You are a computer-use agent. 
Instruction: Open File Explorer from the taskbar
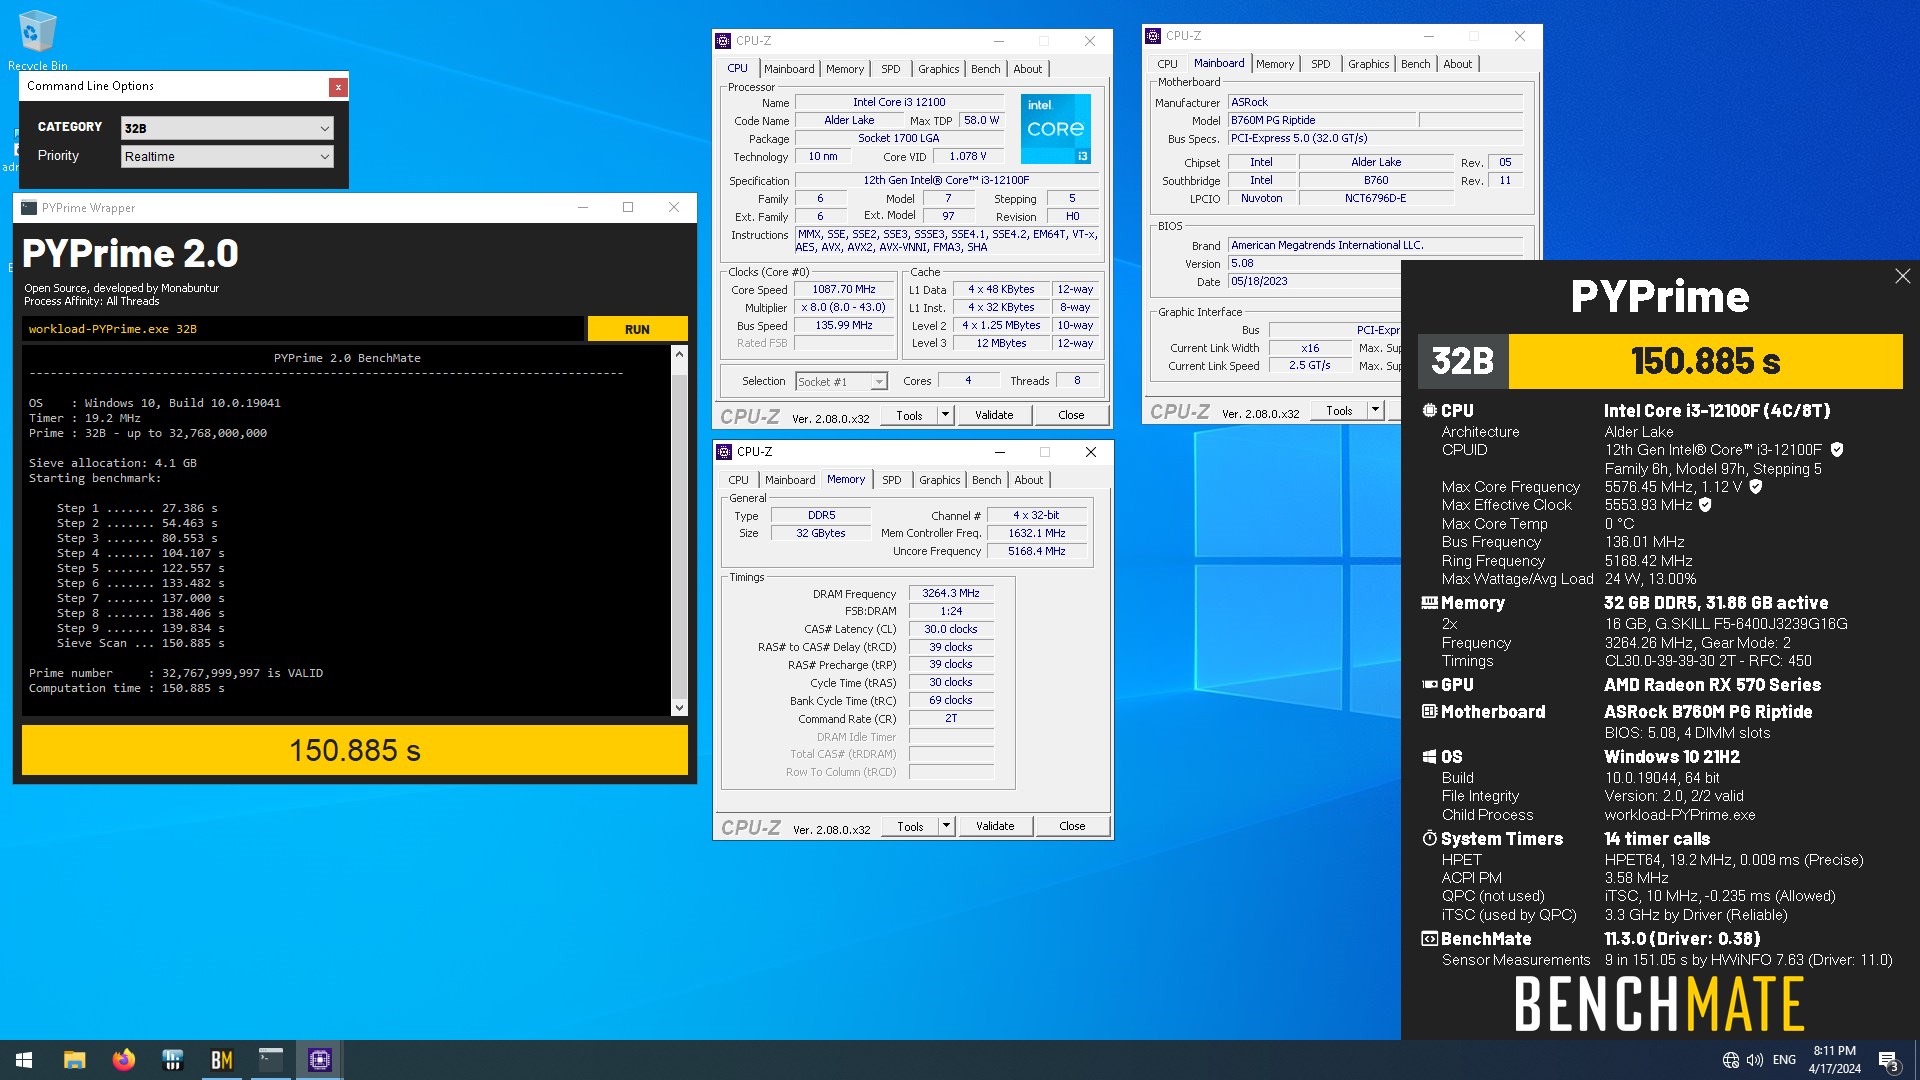click(x=74, y=1060)
